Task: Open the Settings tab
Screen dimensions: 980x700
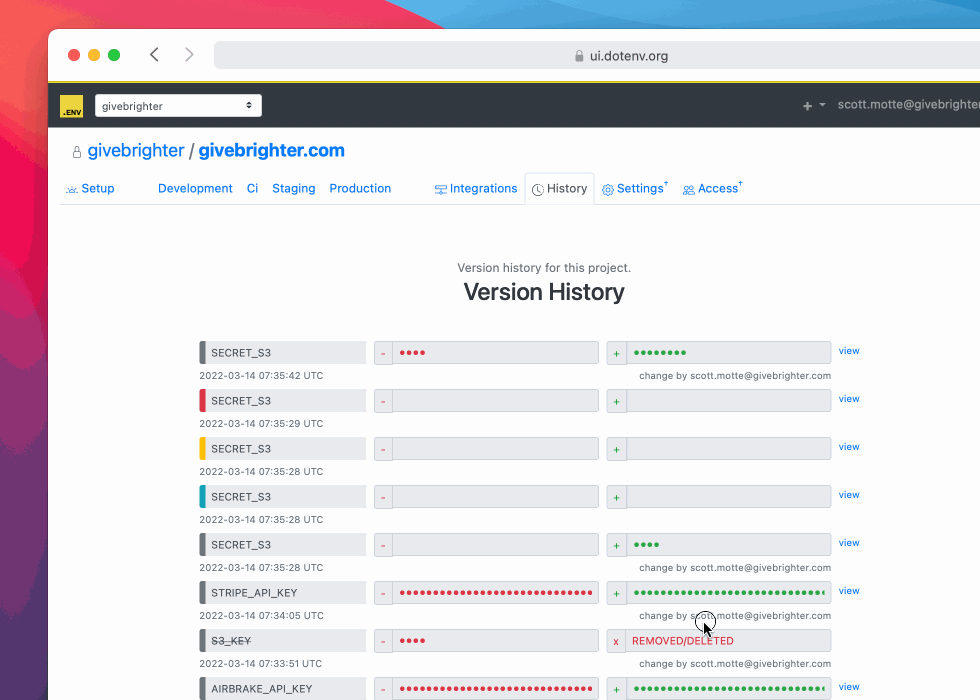Action: 634,189
